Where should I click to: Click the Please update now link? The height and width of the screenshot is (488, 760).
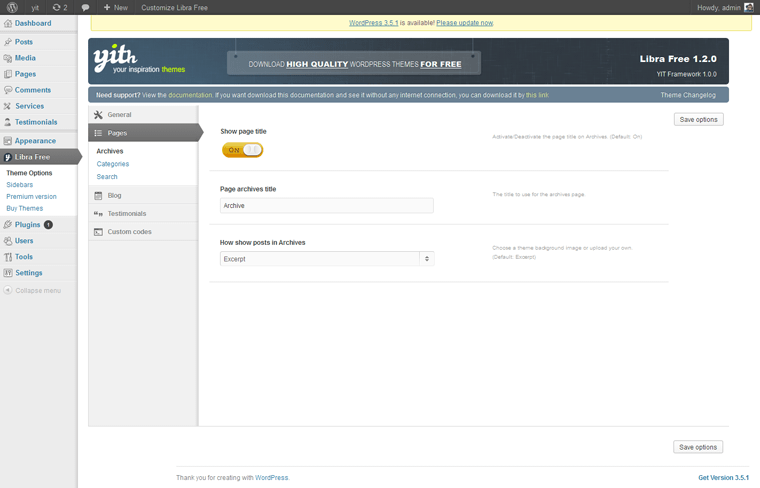(x=464, y=23)
